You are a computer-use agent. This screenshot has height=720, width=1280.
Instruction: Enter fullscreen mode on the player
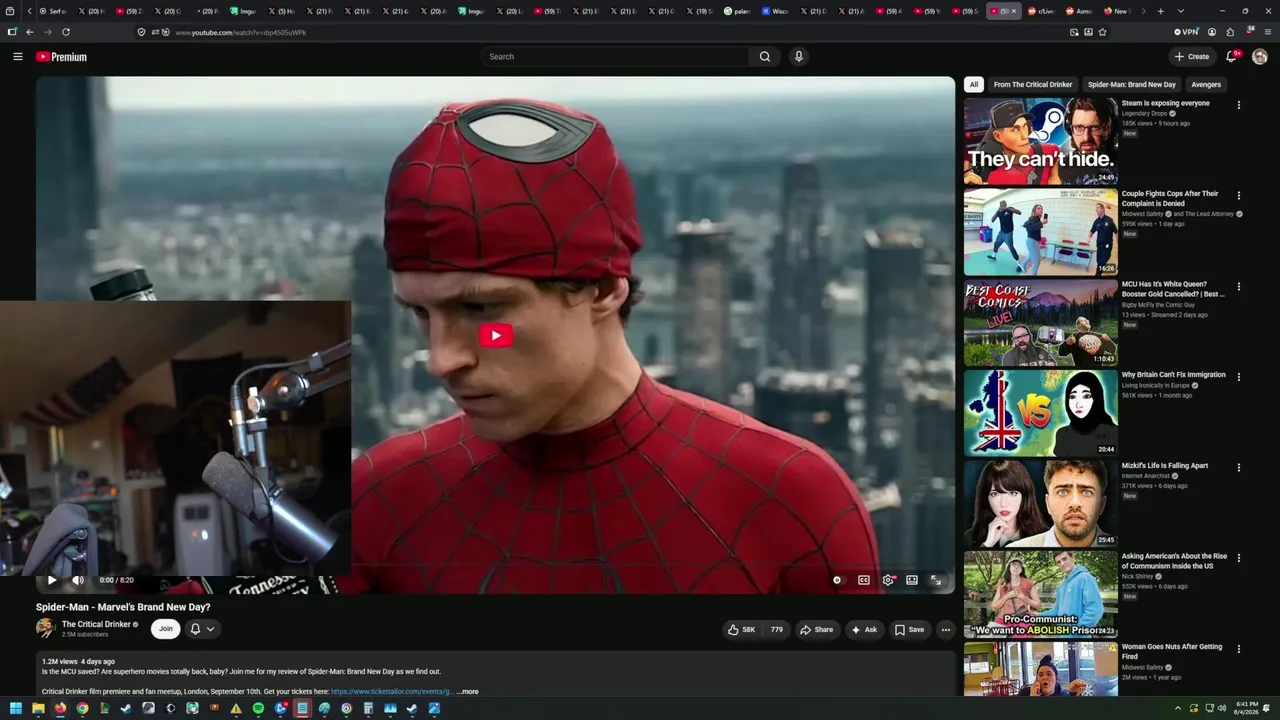[x=936, y=580]
